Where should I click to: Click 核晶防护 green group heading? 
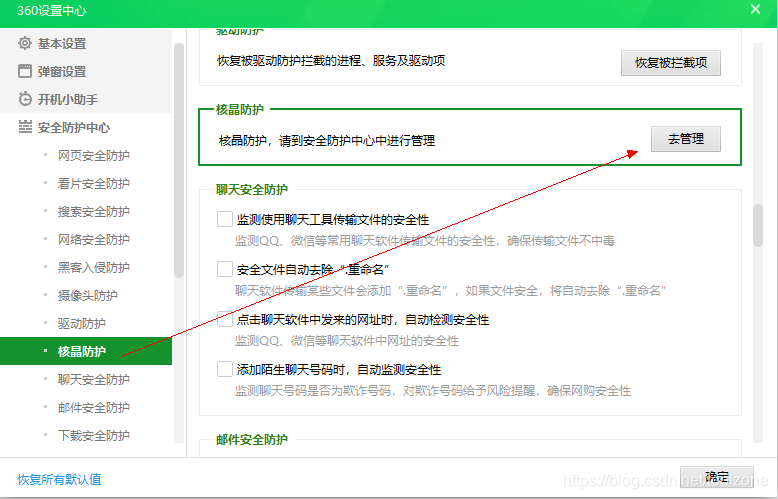coord(240,110)
